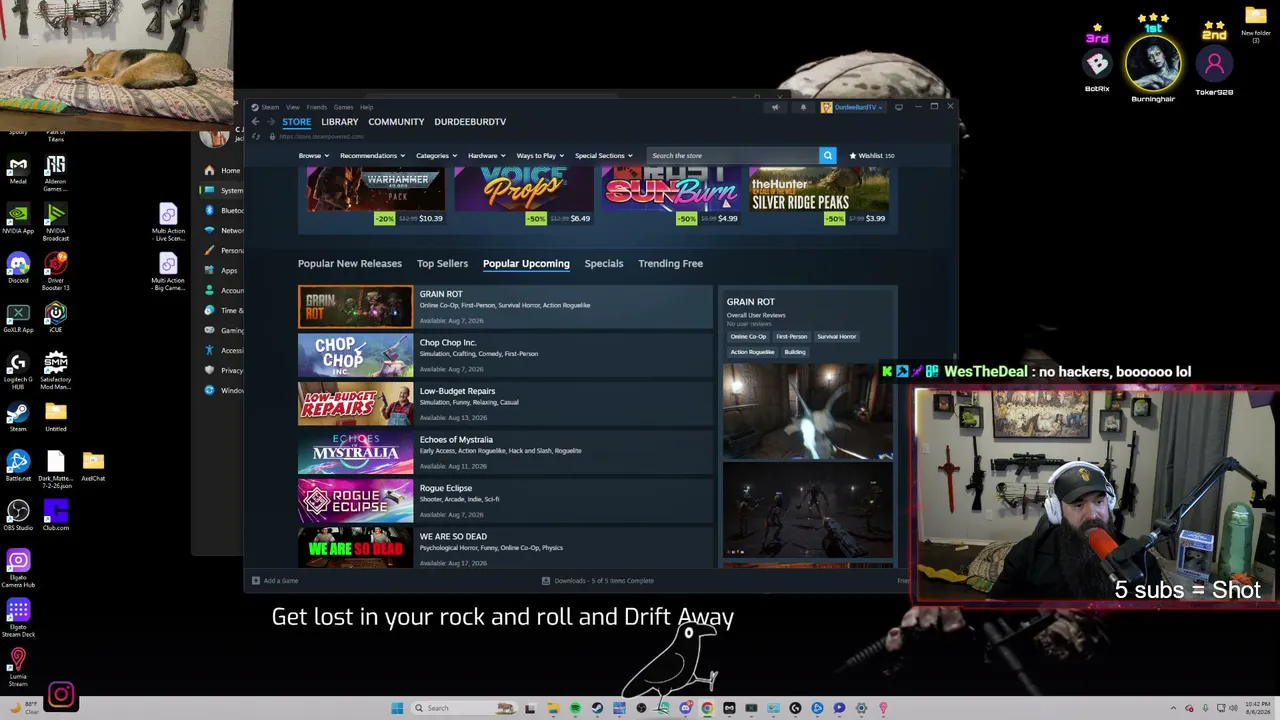Image resolution: width=1280 pixels, height=720 pixels.
Task: Select the Untitled folder on the desktop
Action: 55,416
